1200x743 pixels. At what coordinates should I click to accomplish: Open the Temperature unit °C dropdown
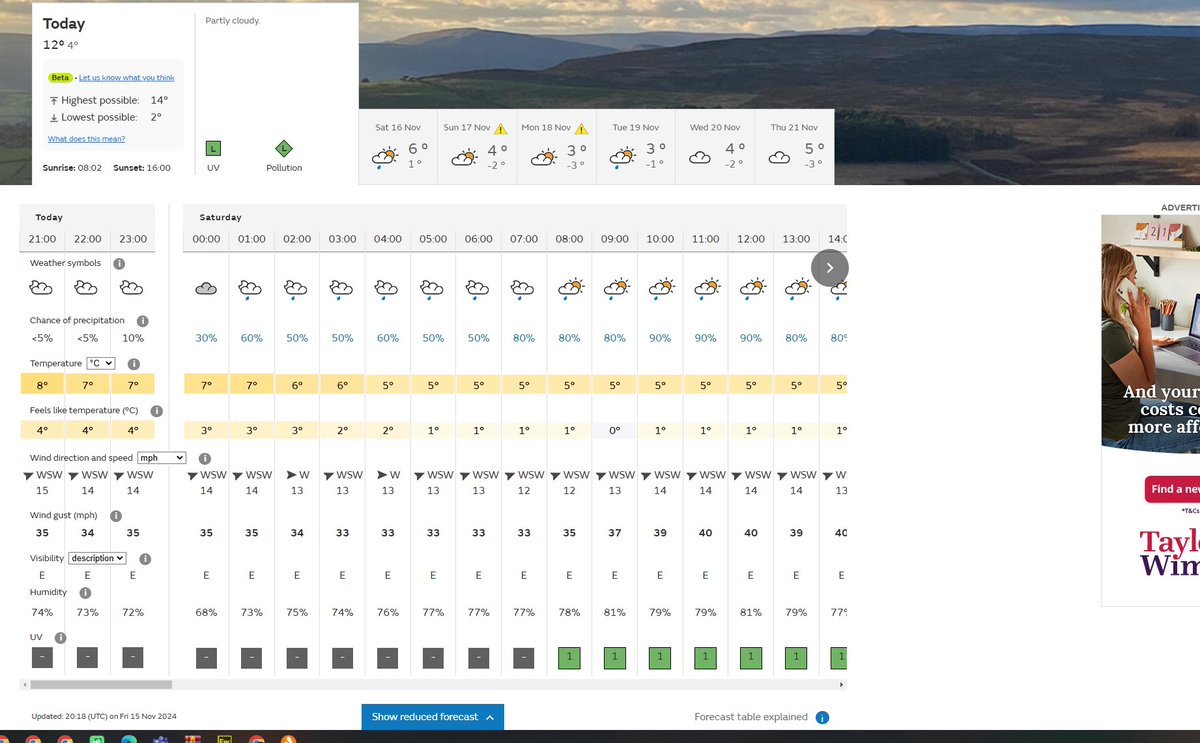(102, 364)
